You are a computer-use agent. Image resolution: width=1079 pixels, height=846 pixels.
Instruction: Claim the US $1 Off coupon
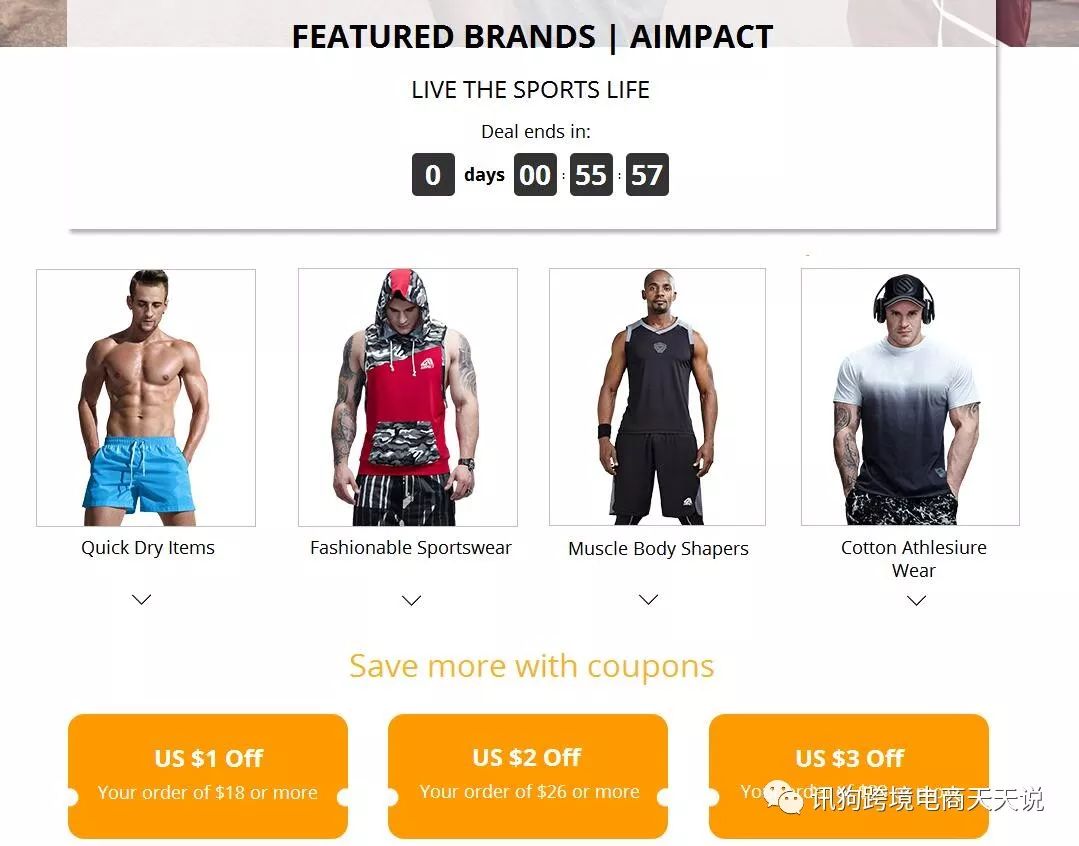[208, 775]
